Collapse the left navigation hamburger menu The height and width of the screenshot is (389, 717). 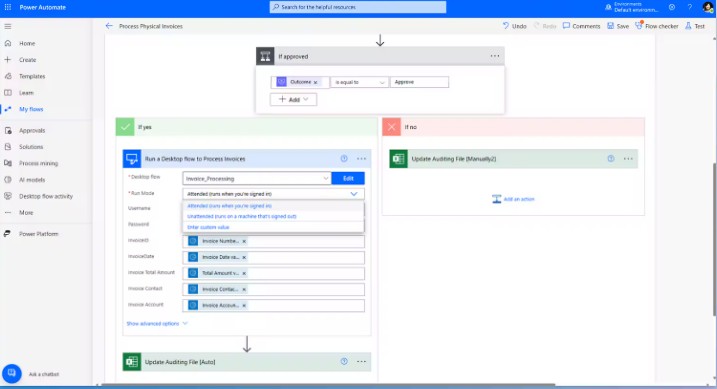[8, 27]
